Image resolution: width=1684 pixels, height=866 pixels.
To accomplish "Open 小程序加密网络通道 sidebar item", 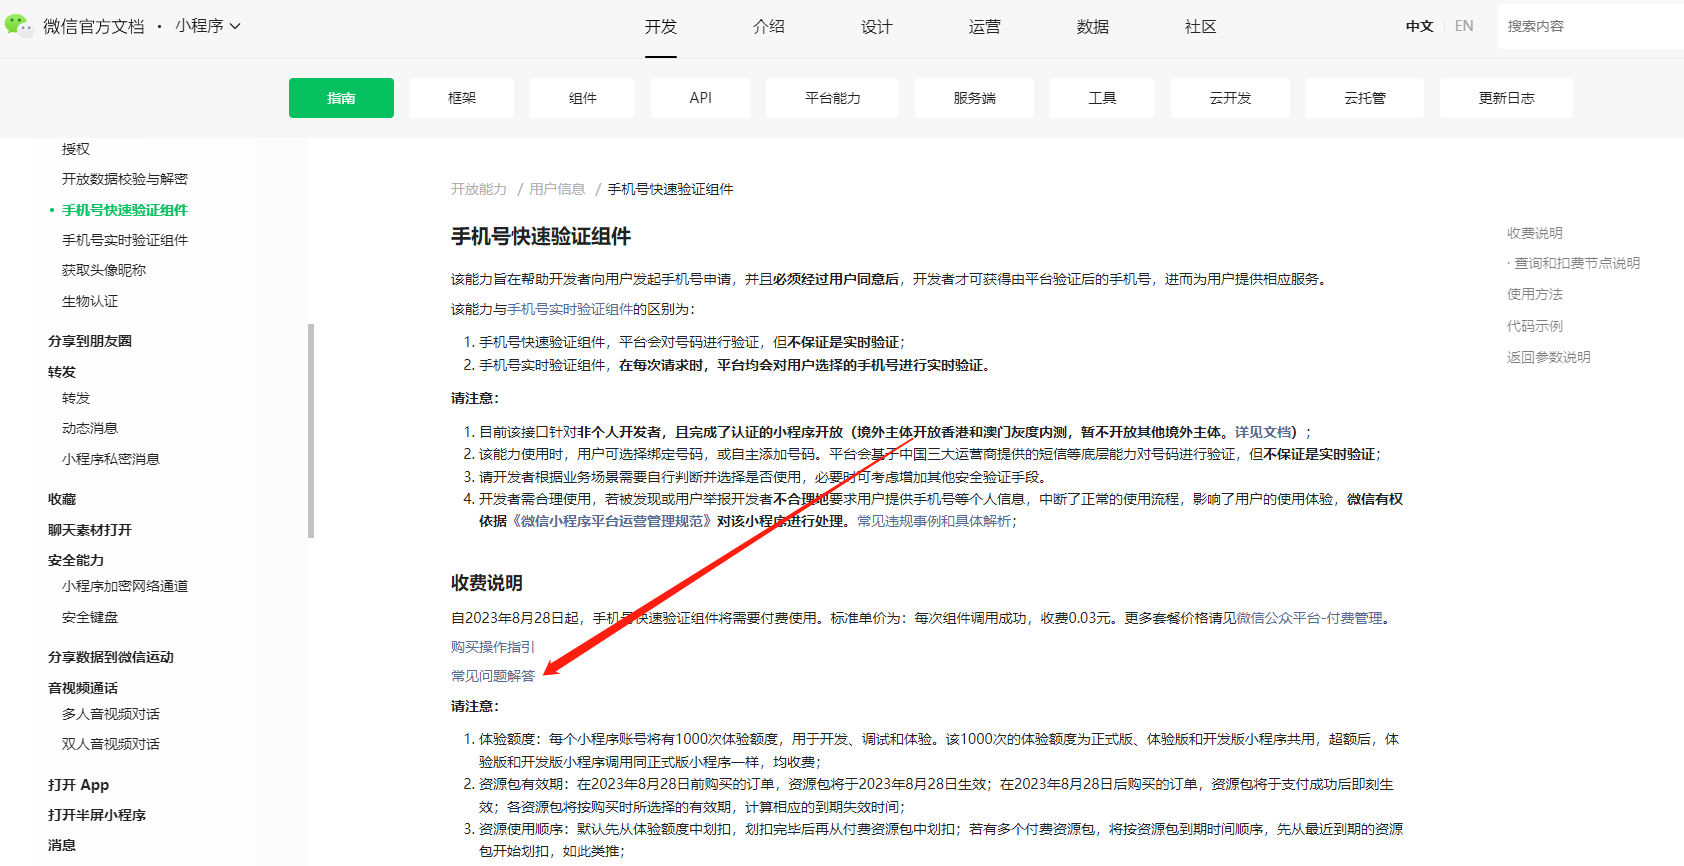I will point(125,586).
